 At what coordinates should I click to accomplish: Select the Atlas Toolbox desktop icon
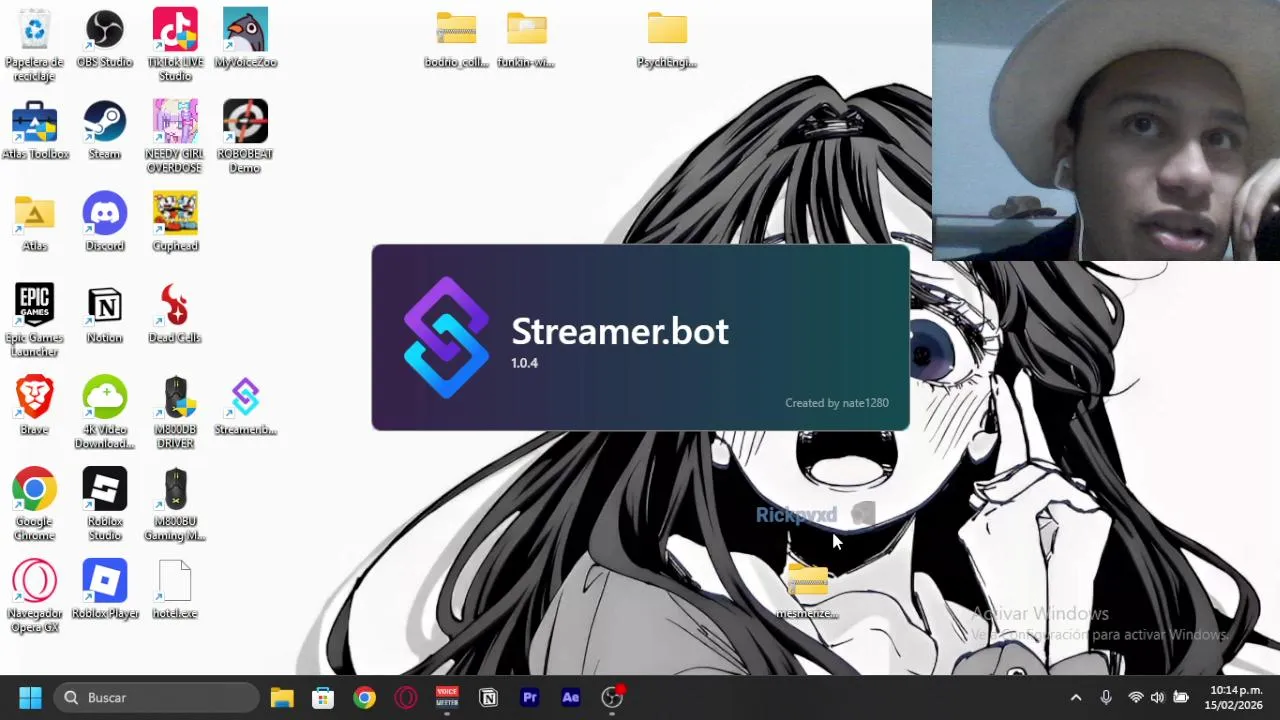click(x=34, y=130)
